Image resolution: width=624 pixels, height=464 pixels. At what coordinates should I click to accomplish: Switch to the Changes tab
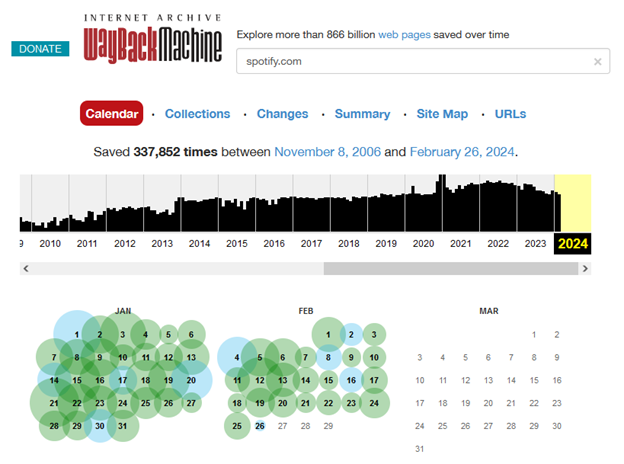tap(282, 114)
